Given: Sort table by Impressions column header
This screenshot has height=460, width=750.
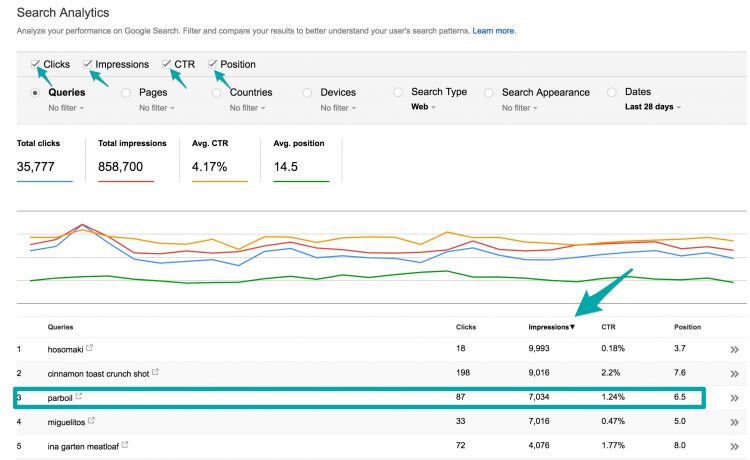Looking at the screenshot, I should [x=551, y=327].
